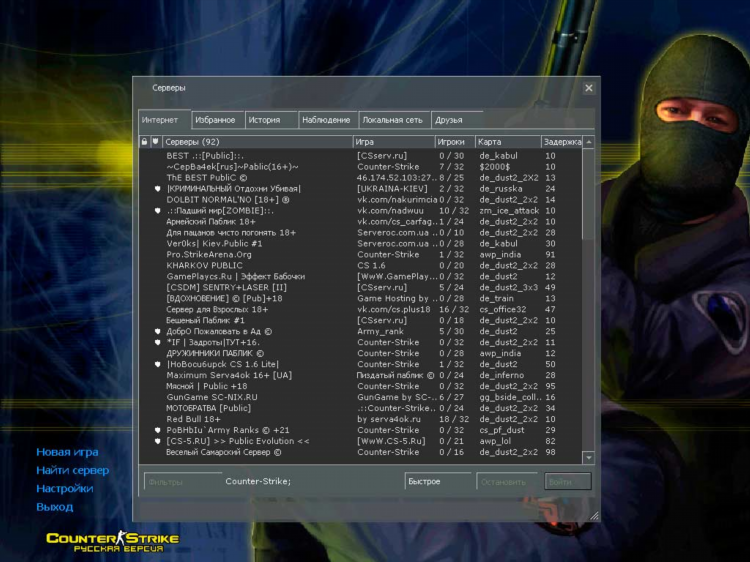
Task: Click shield icon beside |КРИМИНАЛЬНЫЙ Отдохни Убивая|
Action: pos(157,189)
